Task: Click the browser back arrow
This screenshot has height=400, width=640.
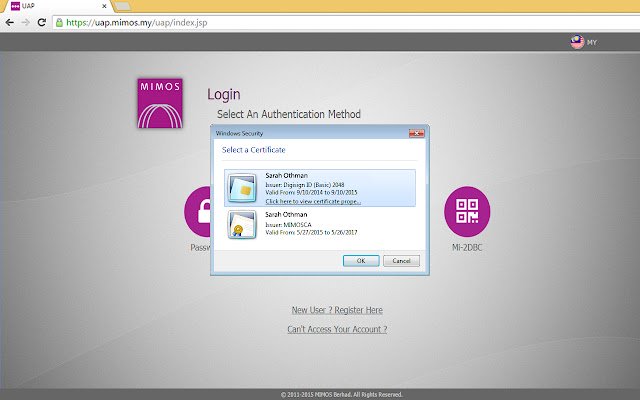Action: 9,22
